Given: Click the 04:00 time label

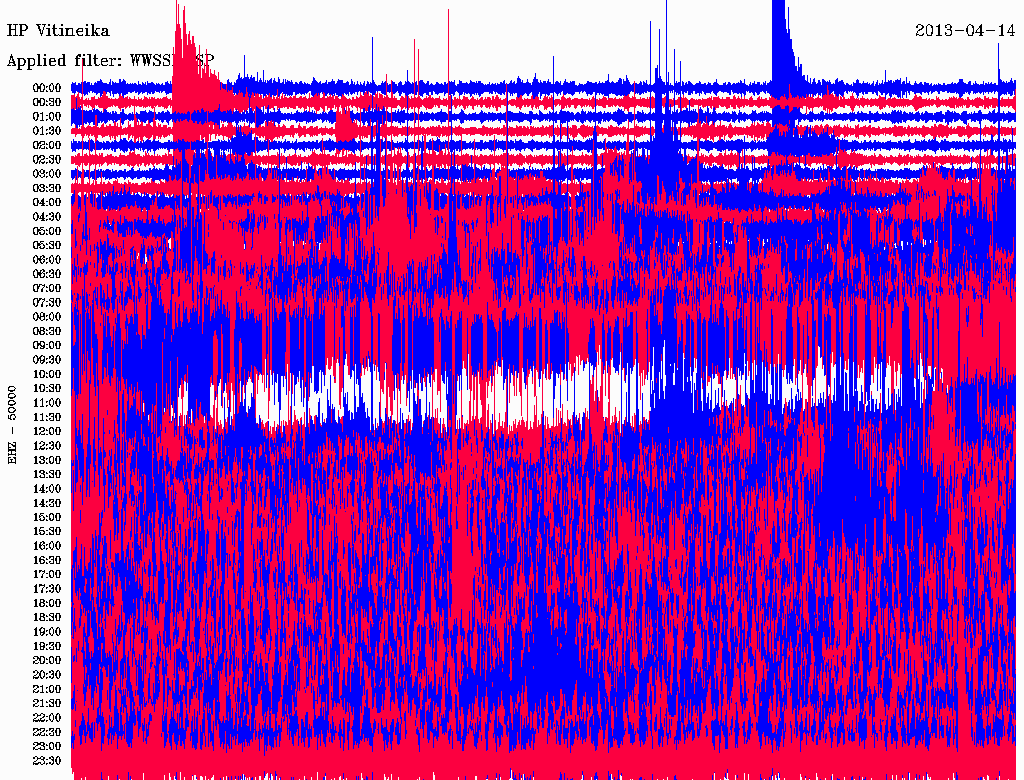Looking at the screenshot, I should click(x=47, y=203).
